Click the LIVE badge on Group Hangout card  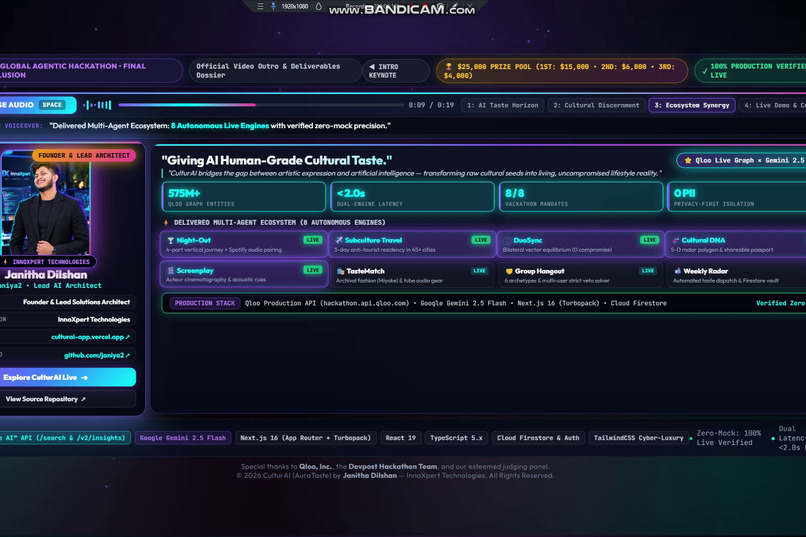pyautogui.click(x=648, y=271)
